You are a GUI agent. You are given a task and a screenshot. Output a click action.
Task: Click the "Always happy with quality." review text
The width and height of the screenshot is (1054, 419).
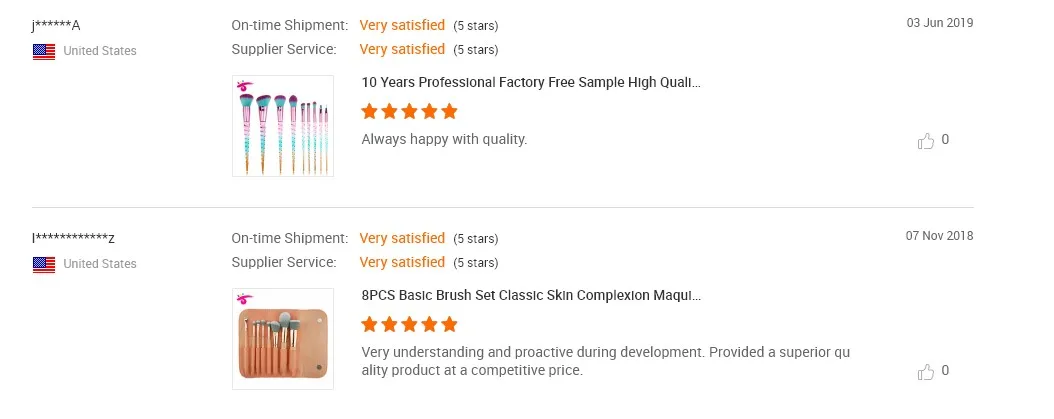point(444,139)
